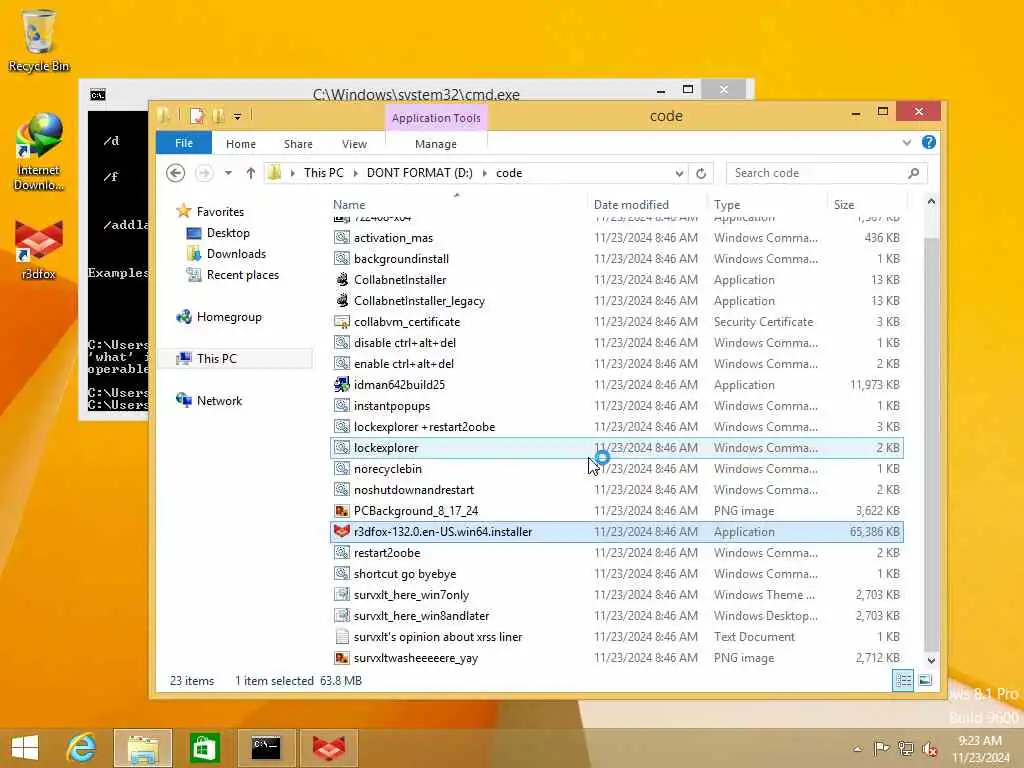Open File Explorer taskbar button
Image resolution: width=1024 pixels, height=768 pixels.
tap(143, 748)
